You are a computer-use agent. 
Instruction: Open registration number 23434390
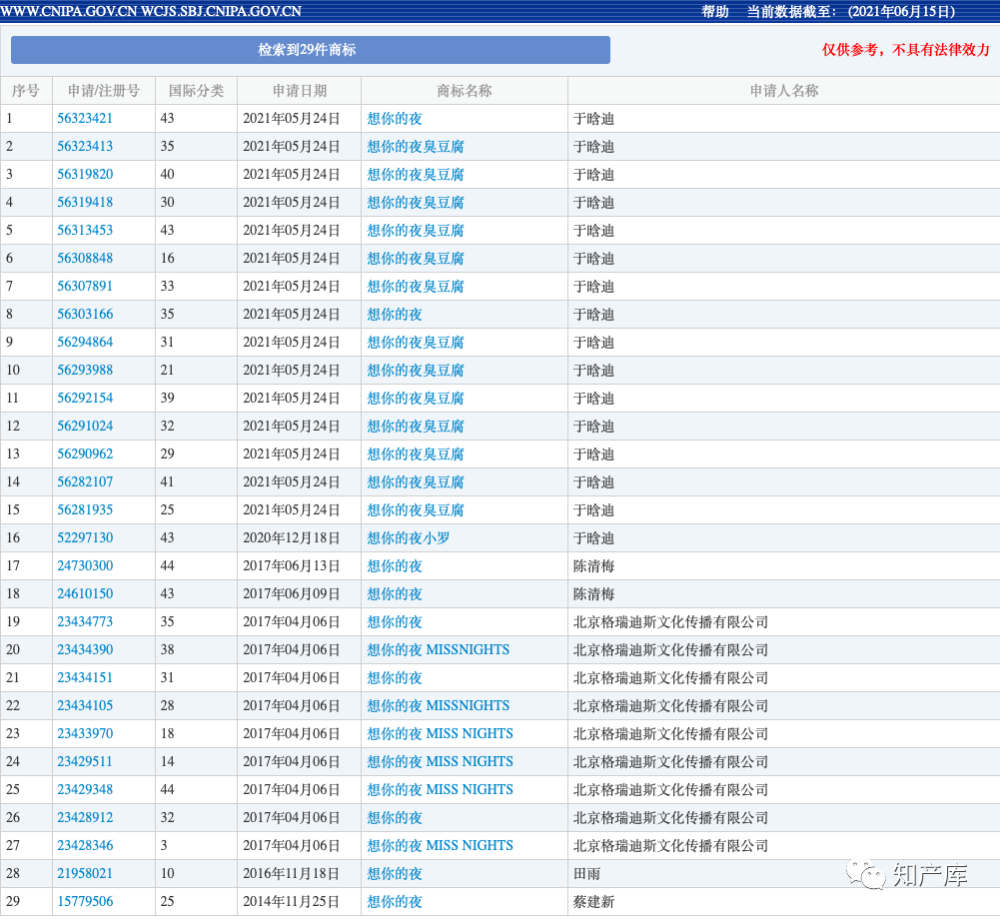click(x=85, y=650)
